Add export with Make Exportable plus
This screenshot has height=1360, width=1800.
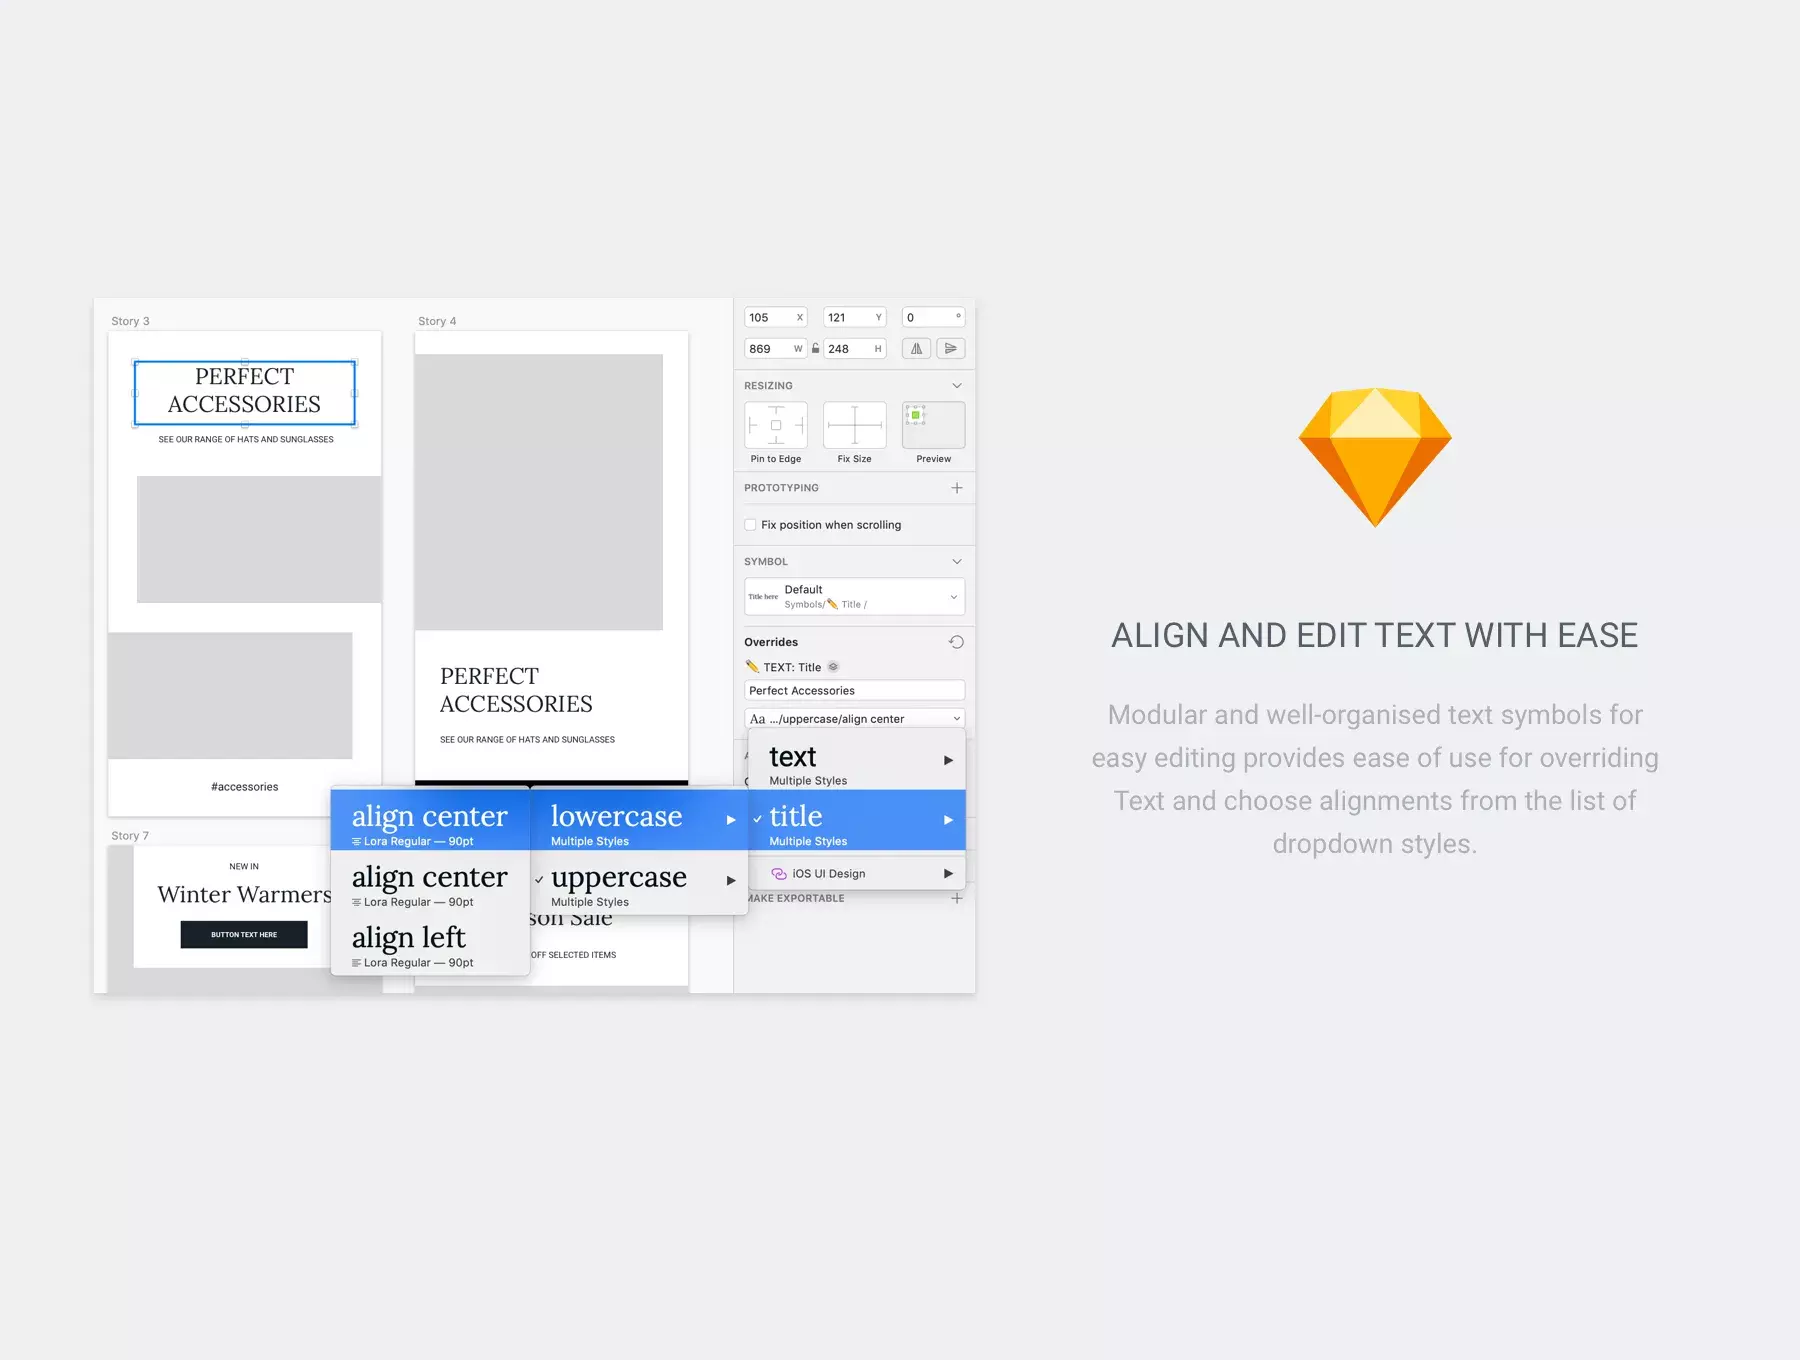(x=957, y=898)
